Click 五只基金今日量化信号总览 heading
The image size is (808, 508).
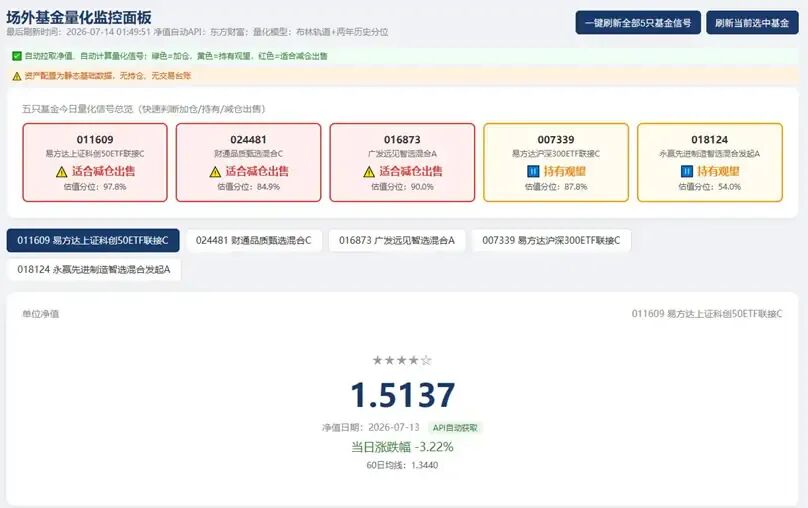[x=144, y=109]
